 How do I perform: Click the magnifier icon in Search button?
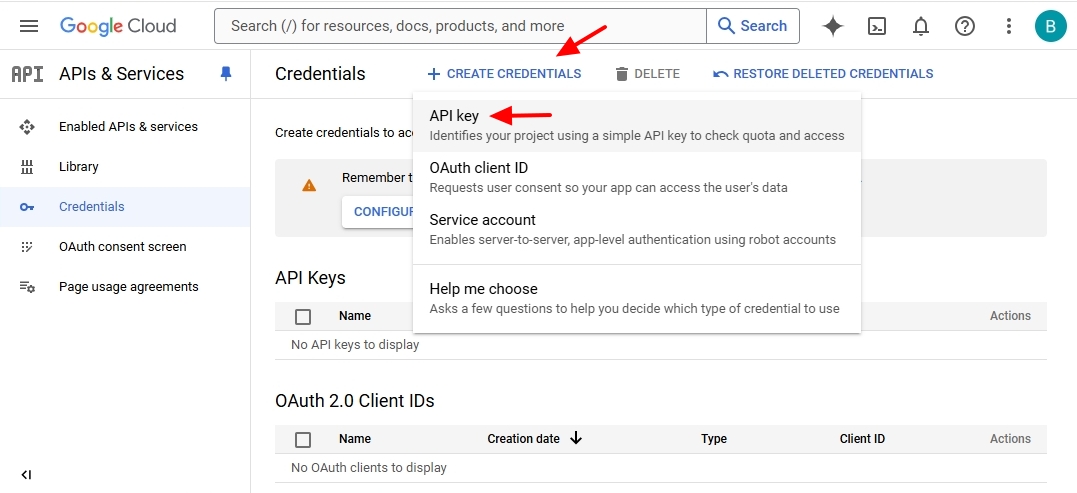tap(726, 26)
